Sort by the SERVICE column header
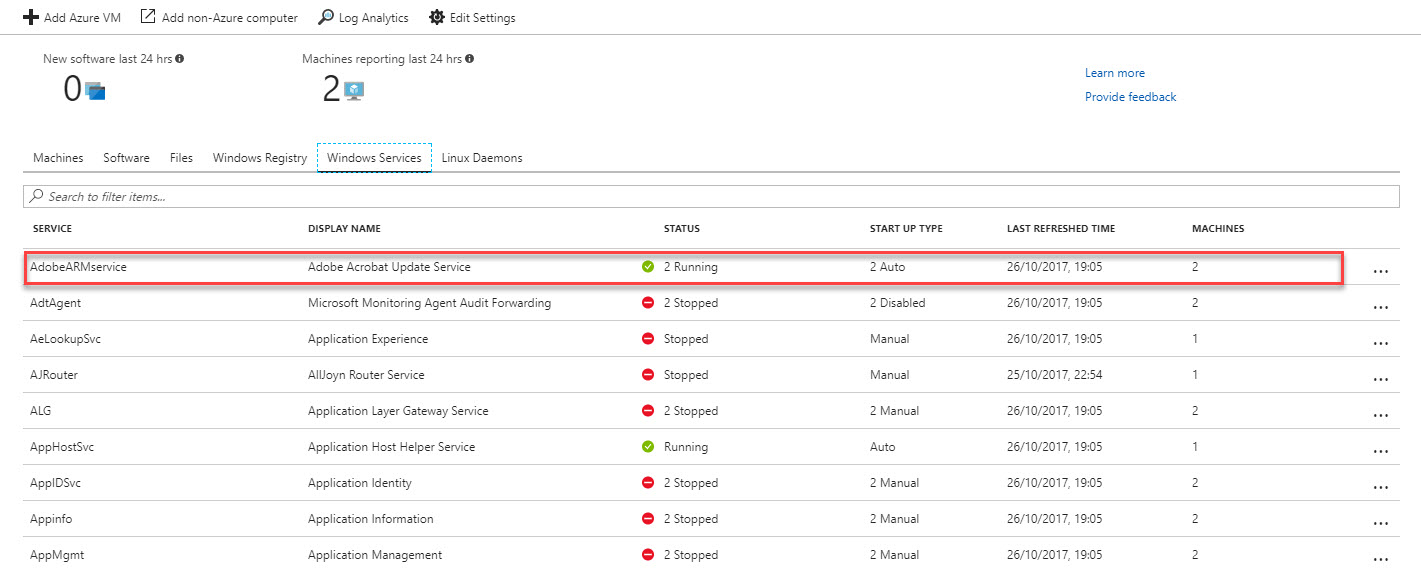The width and height of the screenshot is (1421, 572). coord(52,229)
